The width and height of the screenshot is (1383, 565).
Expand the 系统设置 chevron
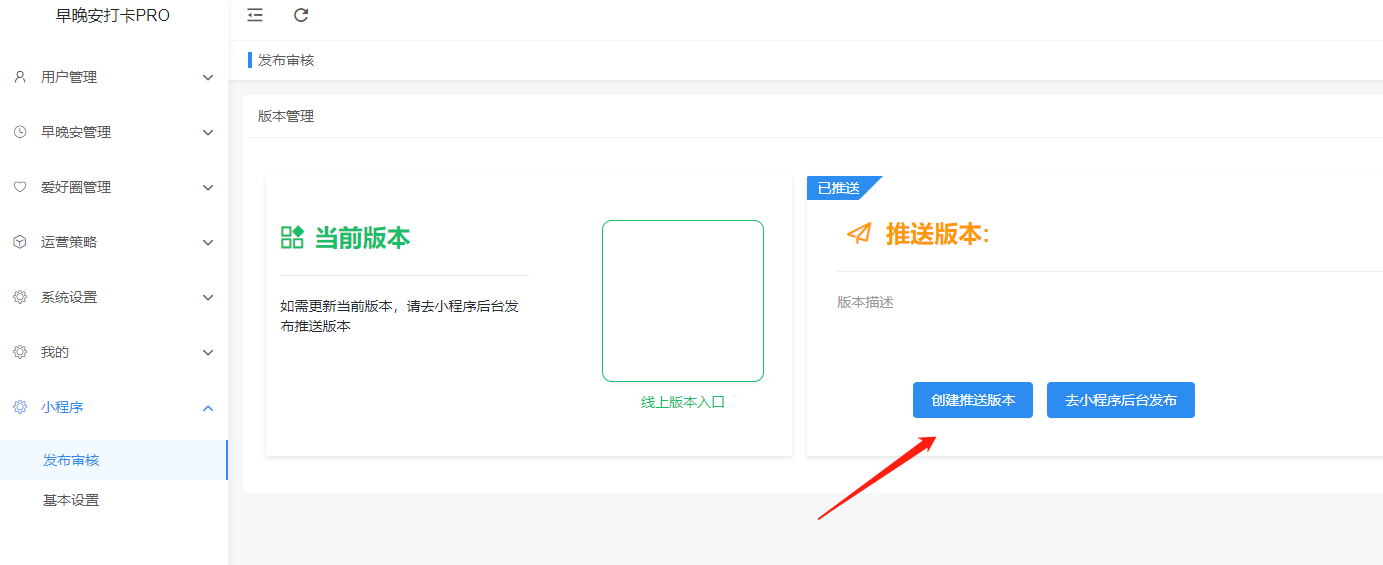[x=208, y=297]
